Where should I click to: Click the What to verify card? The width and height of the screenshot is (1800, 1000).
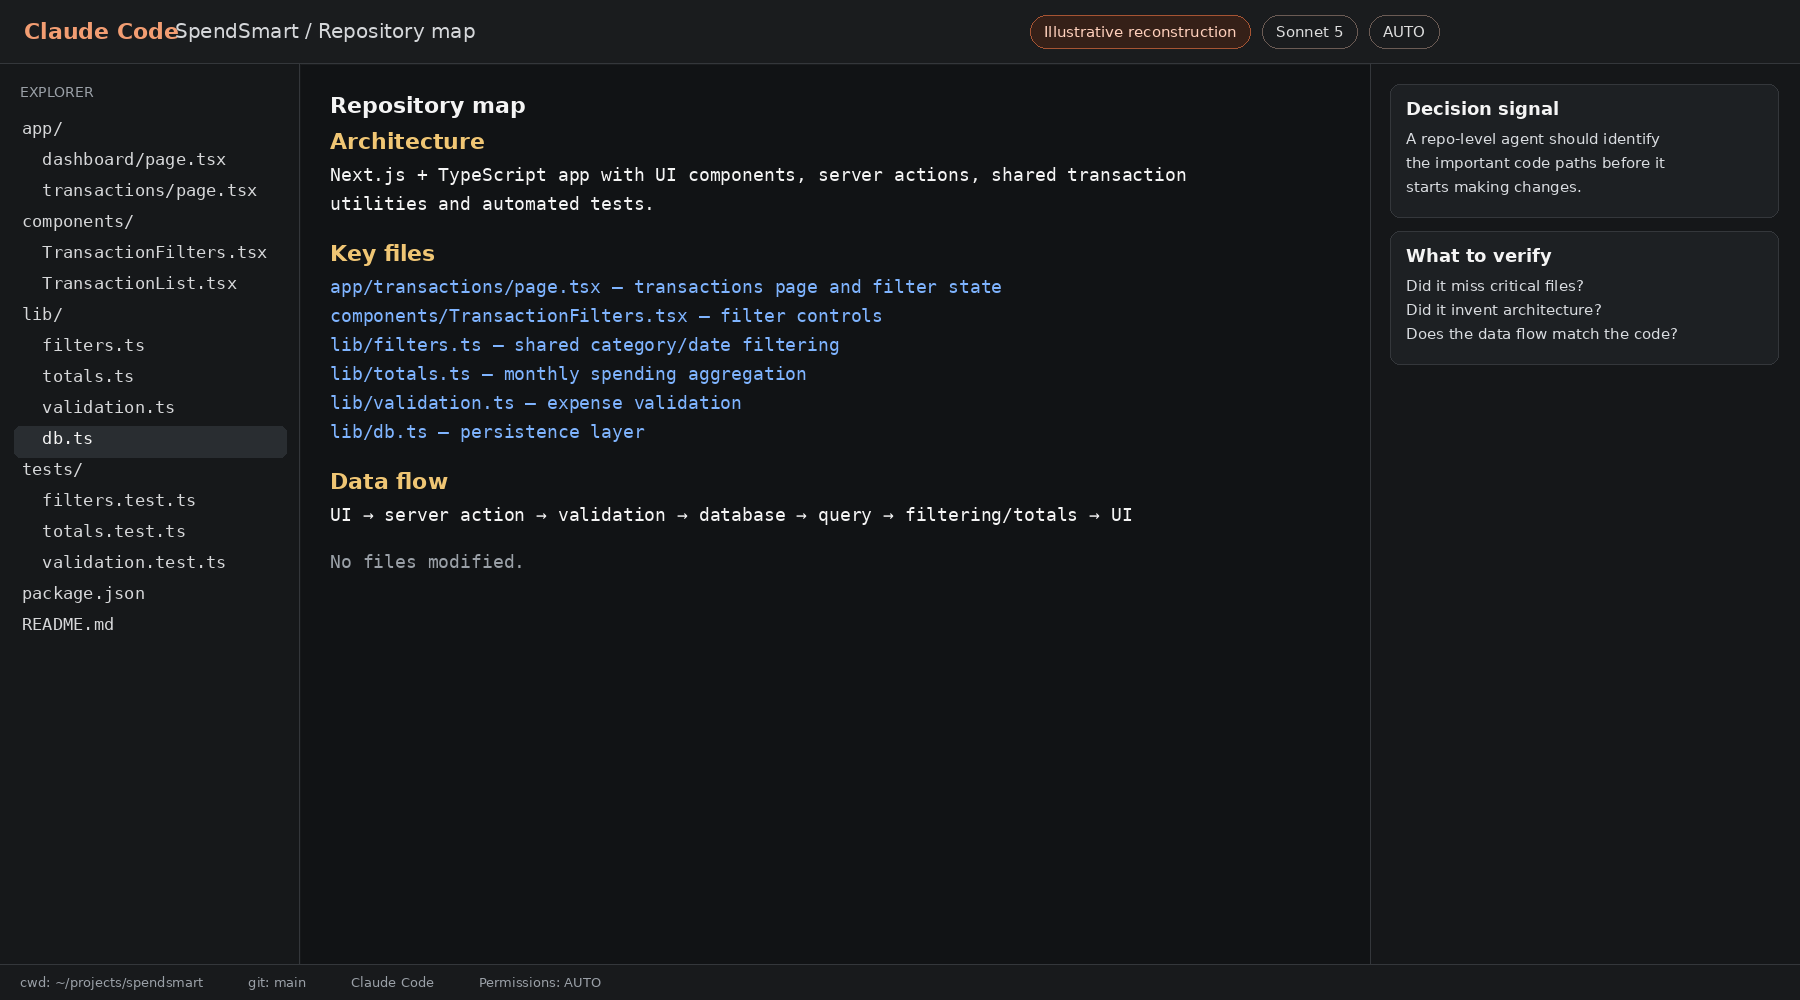(x=1584, y=298)
